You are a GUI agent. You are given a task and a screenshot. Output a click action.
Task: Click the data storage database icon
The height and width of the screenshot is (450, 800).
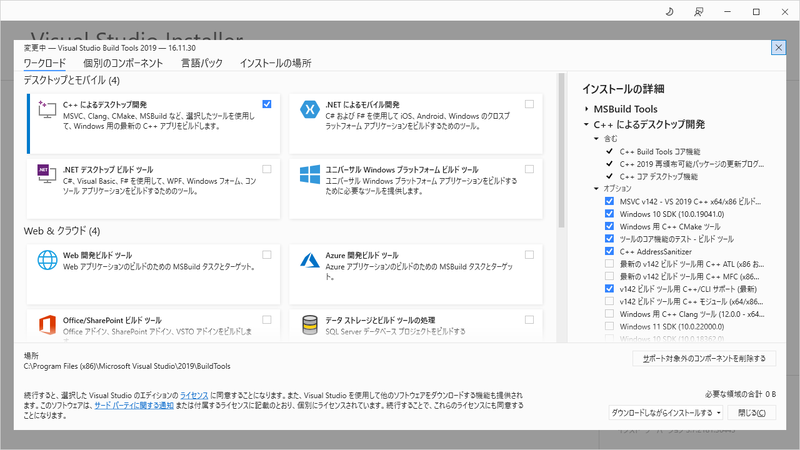310,325
